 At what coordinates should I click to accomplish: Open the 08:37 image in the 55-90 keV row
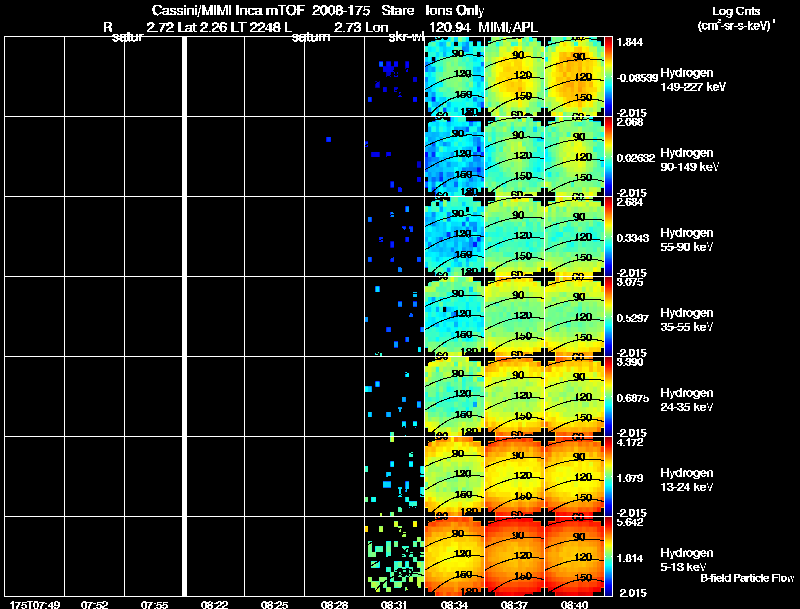coord(514,236)
